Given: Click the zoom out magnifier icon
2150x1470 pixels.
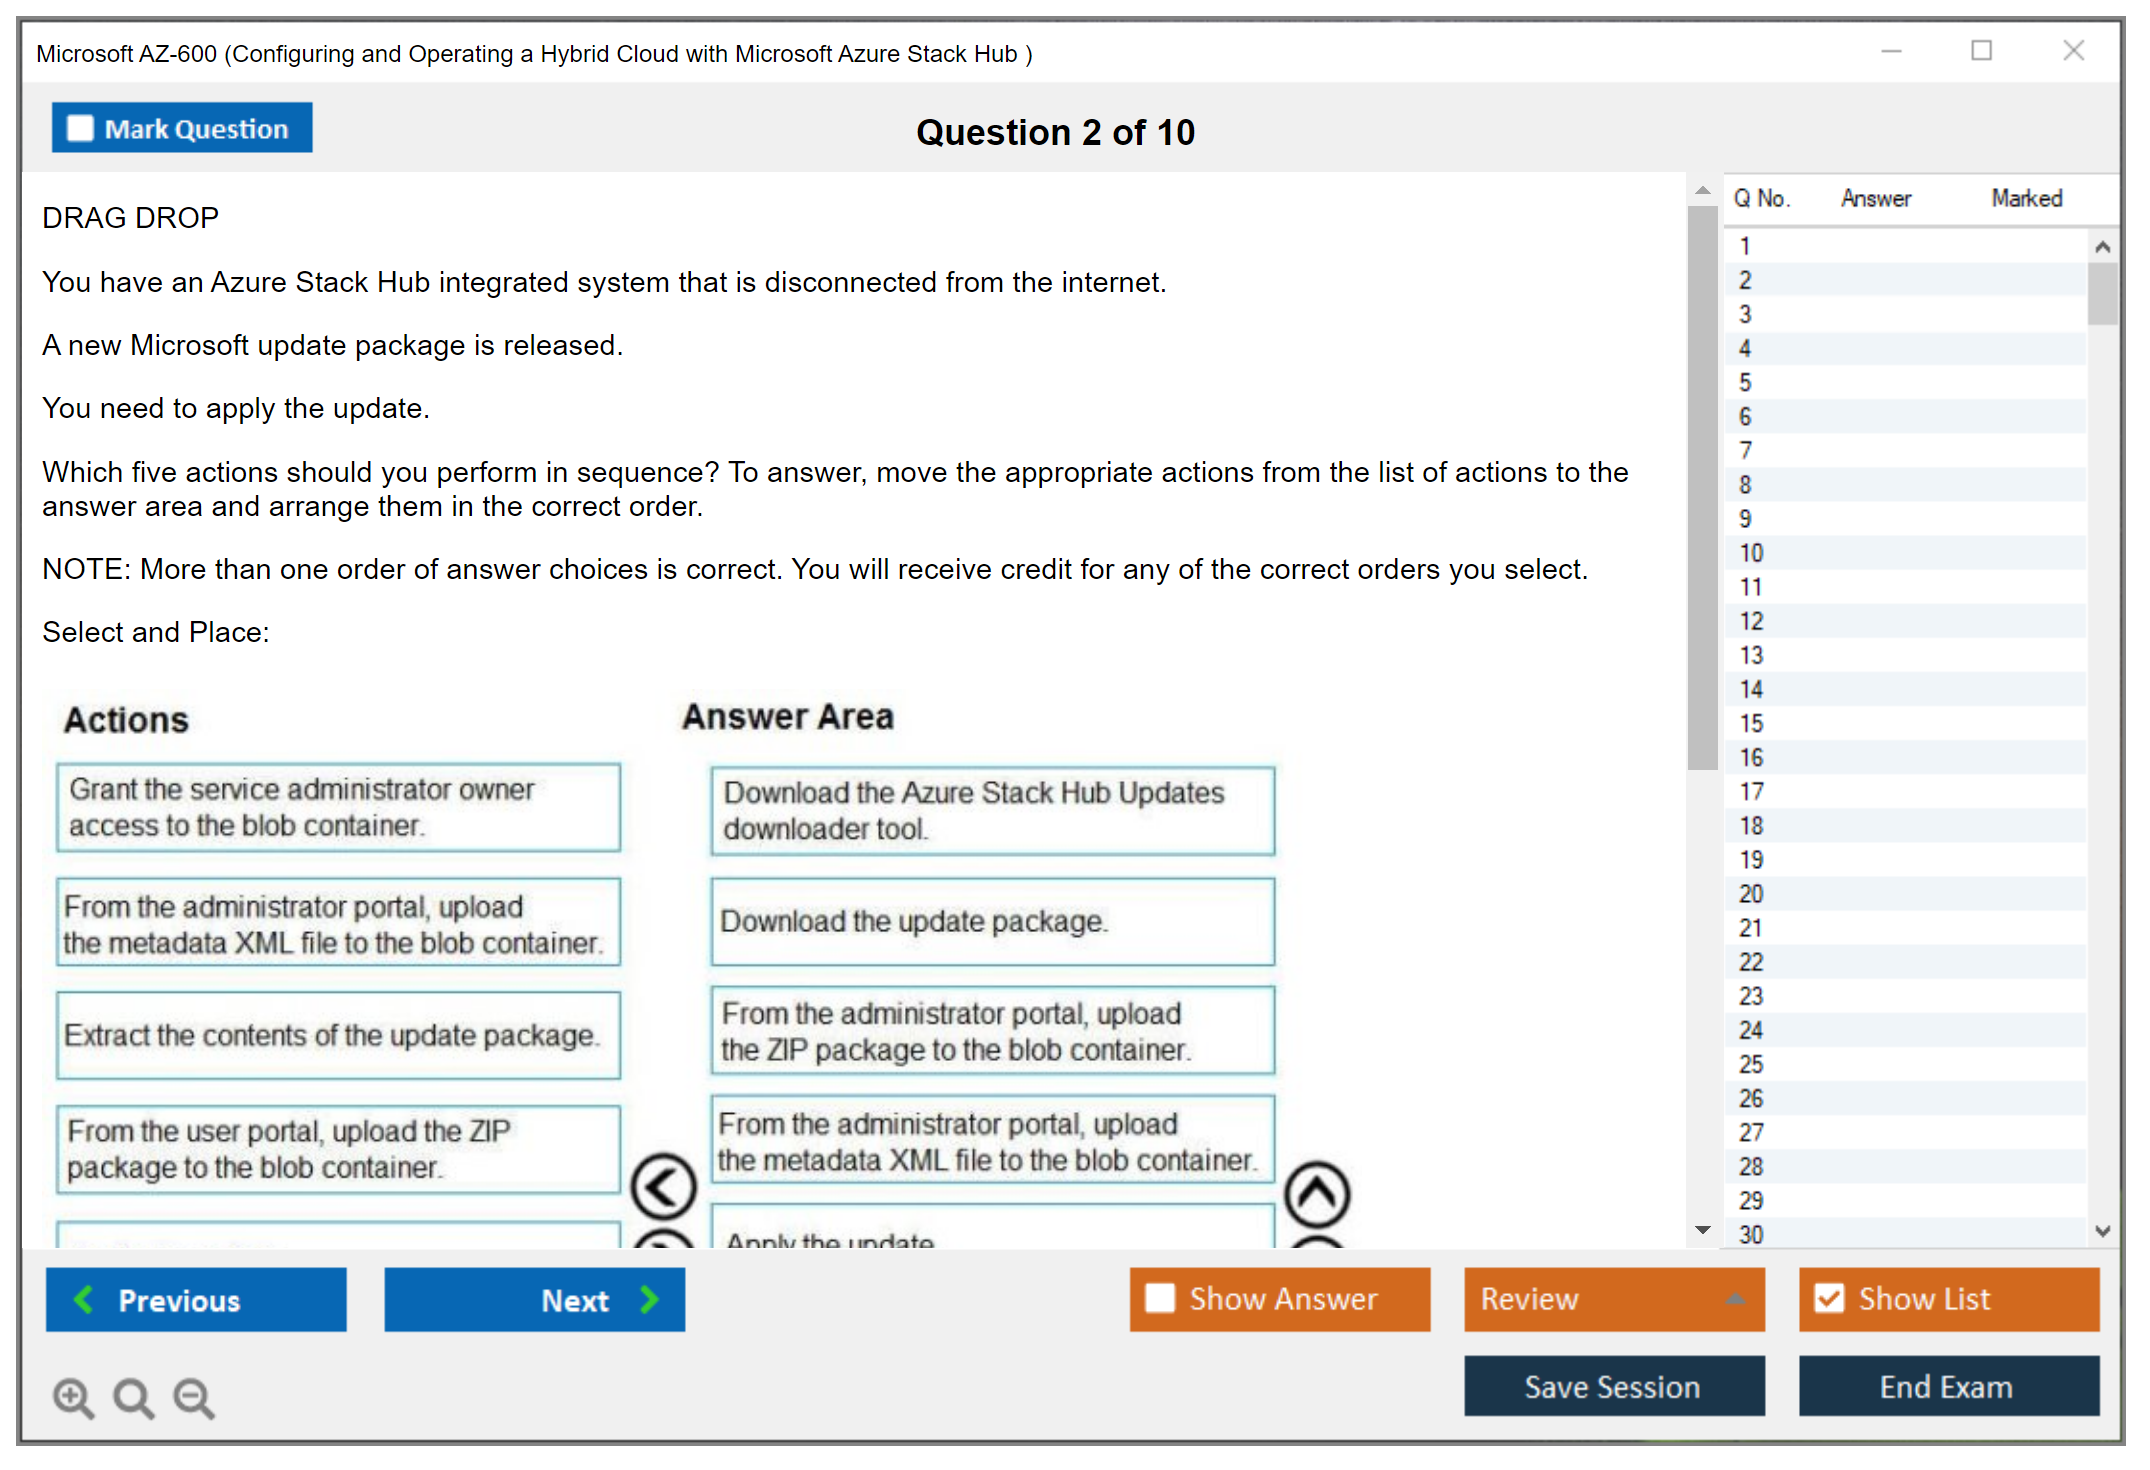Looking at the screenshot, I should pyautogui.click(x=193, y=1397).
